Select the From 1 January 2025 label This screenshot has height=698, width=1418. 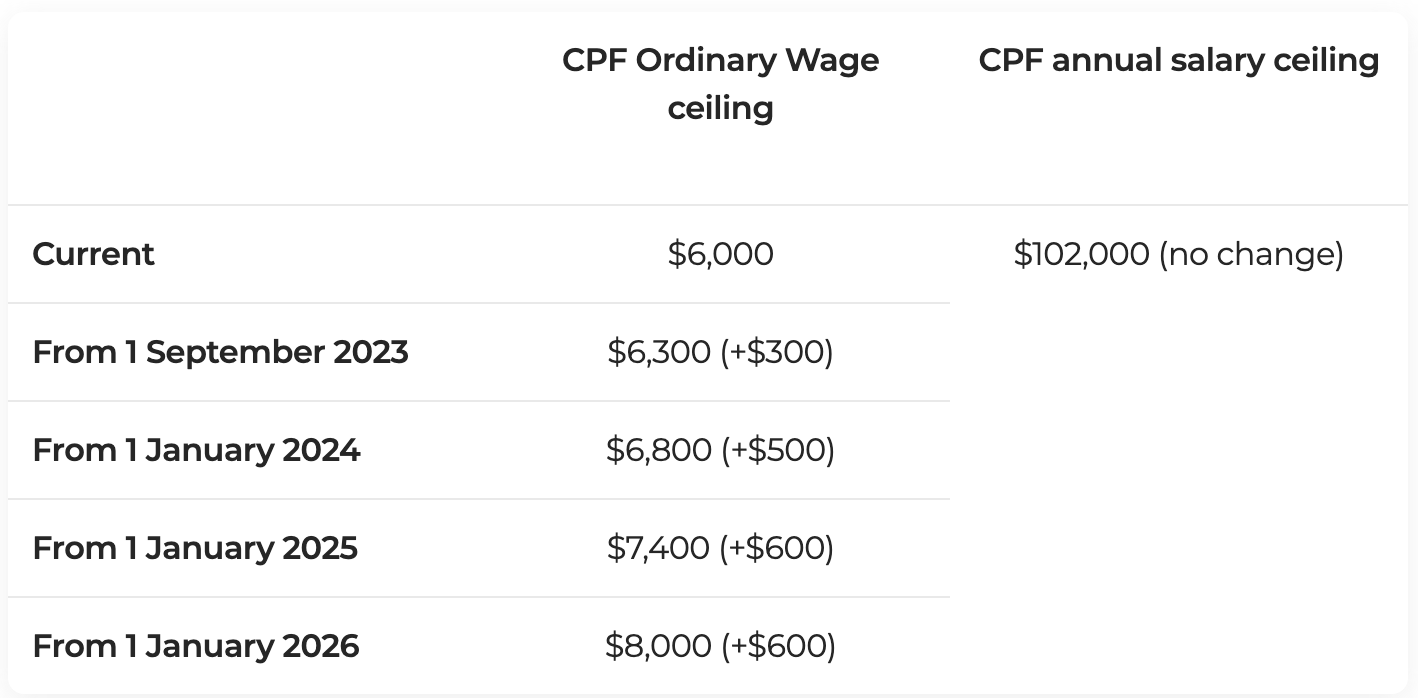[195, 548]
